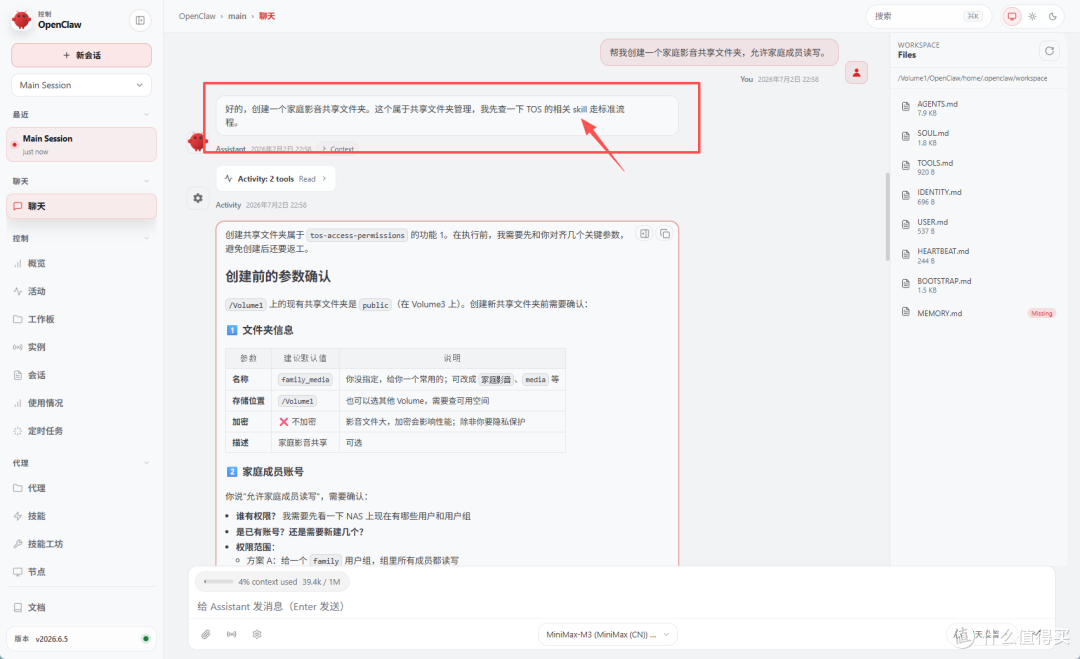Viewport: 1080px width, 659px height.
Task: Refresh the workspace Files panel
Action: click(x=1049, y=51)
